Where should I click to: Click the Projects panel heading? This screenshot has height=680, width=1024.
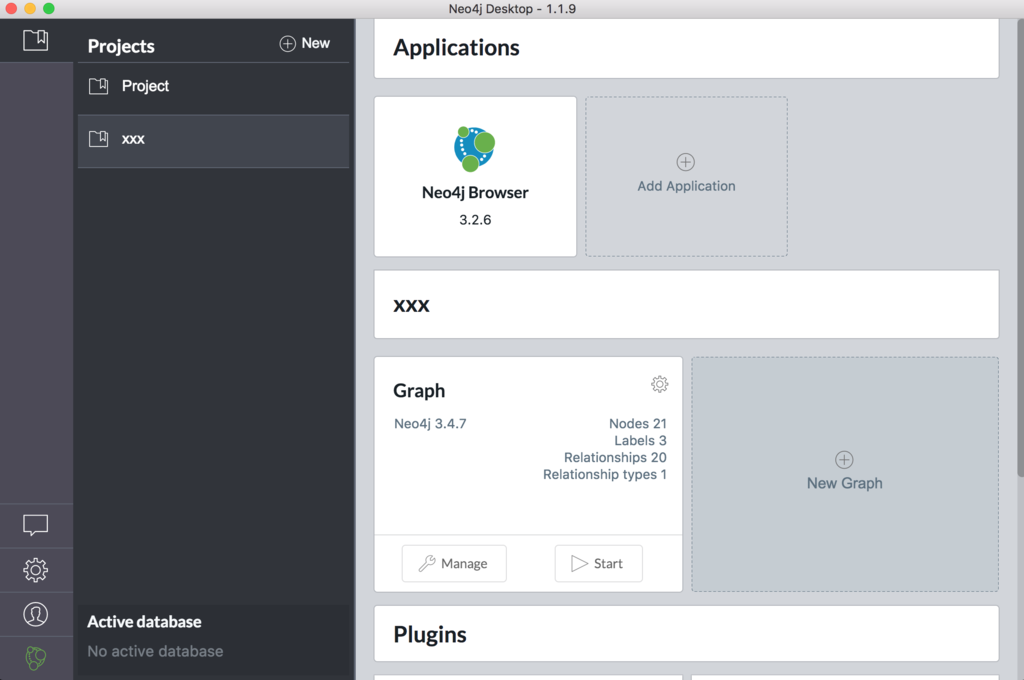[121, 46]
